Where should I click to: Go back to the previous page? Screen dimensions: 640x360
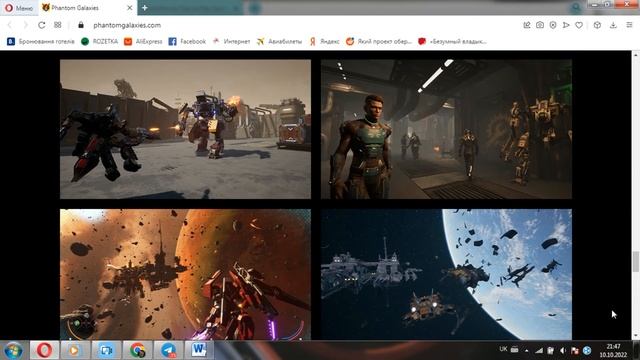coord(10,25)
